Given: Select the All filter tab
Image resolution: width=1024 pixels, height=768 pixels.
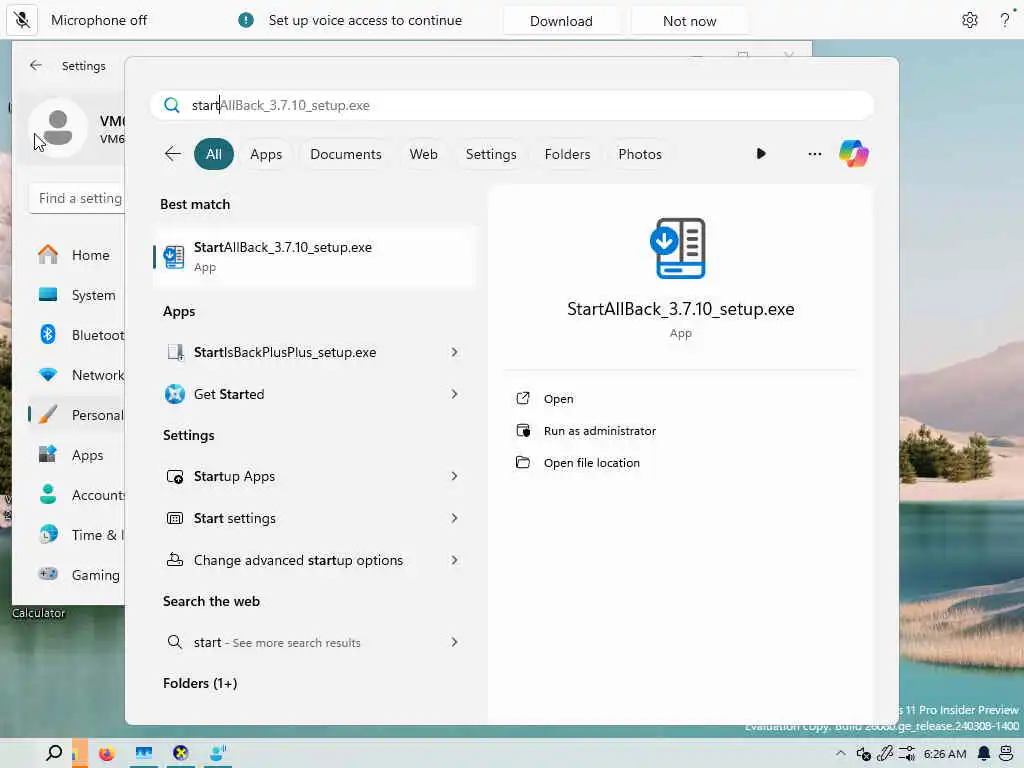Looking at the screenshot, I should point(214,154).
